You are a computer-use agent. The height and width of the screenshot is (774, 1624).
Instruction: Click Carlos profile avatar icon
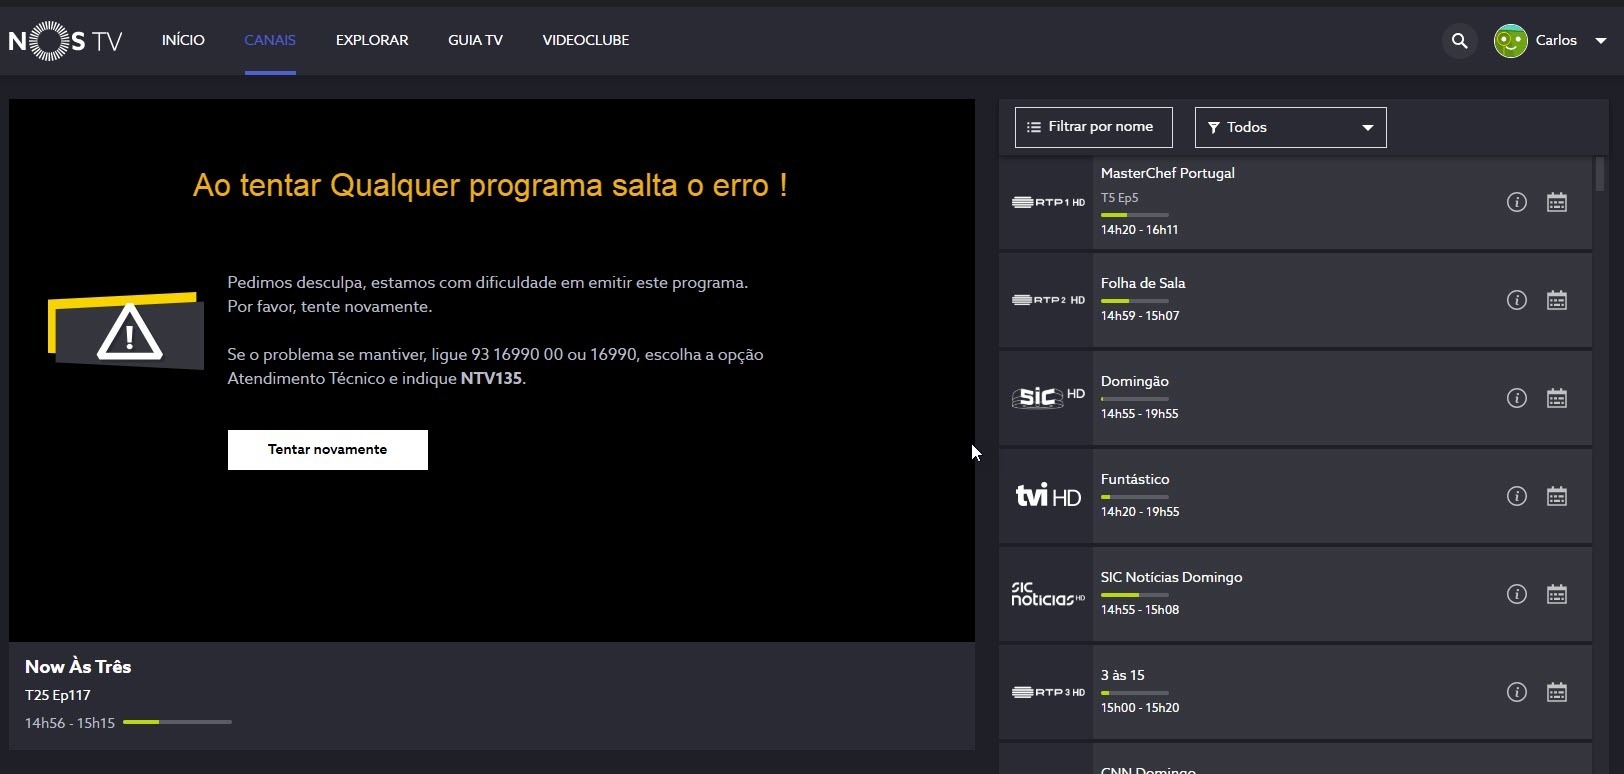pos(1510,41)
